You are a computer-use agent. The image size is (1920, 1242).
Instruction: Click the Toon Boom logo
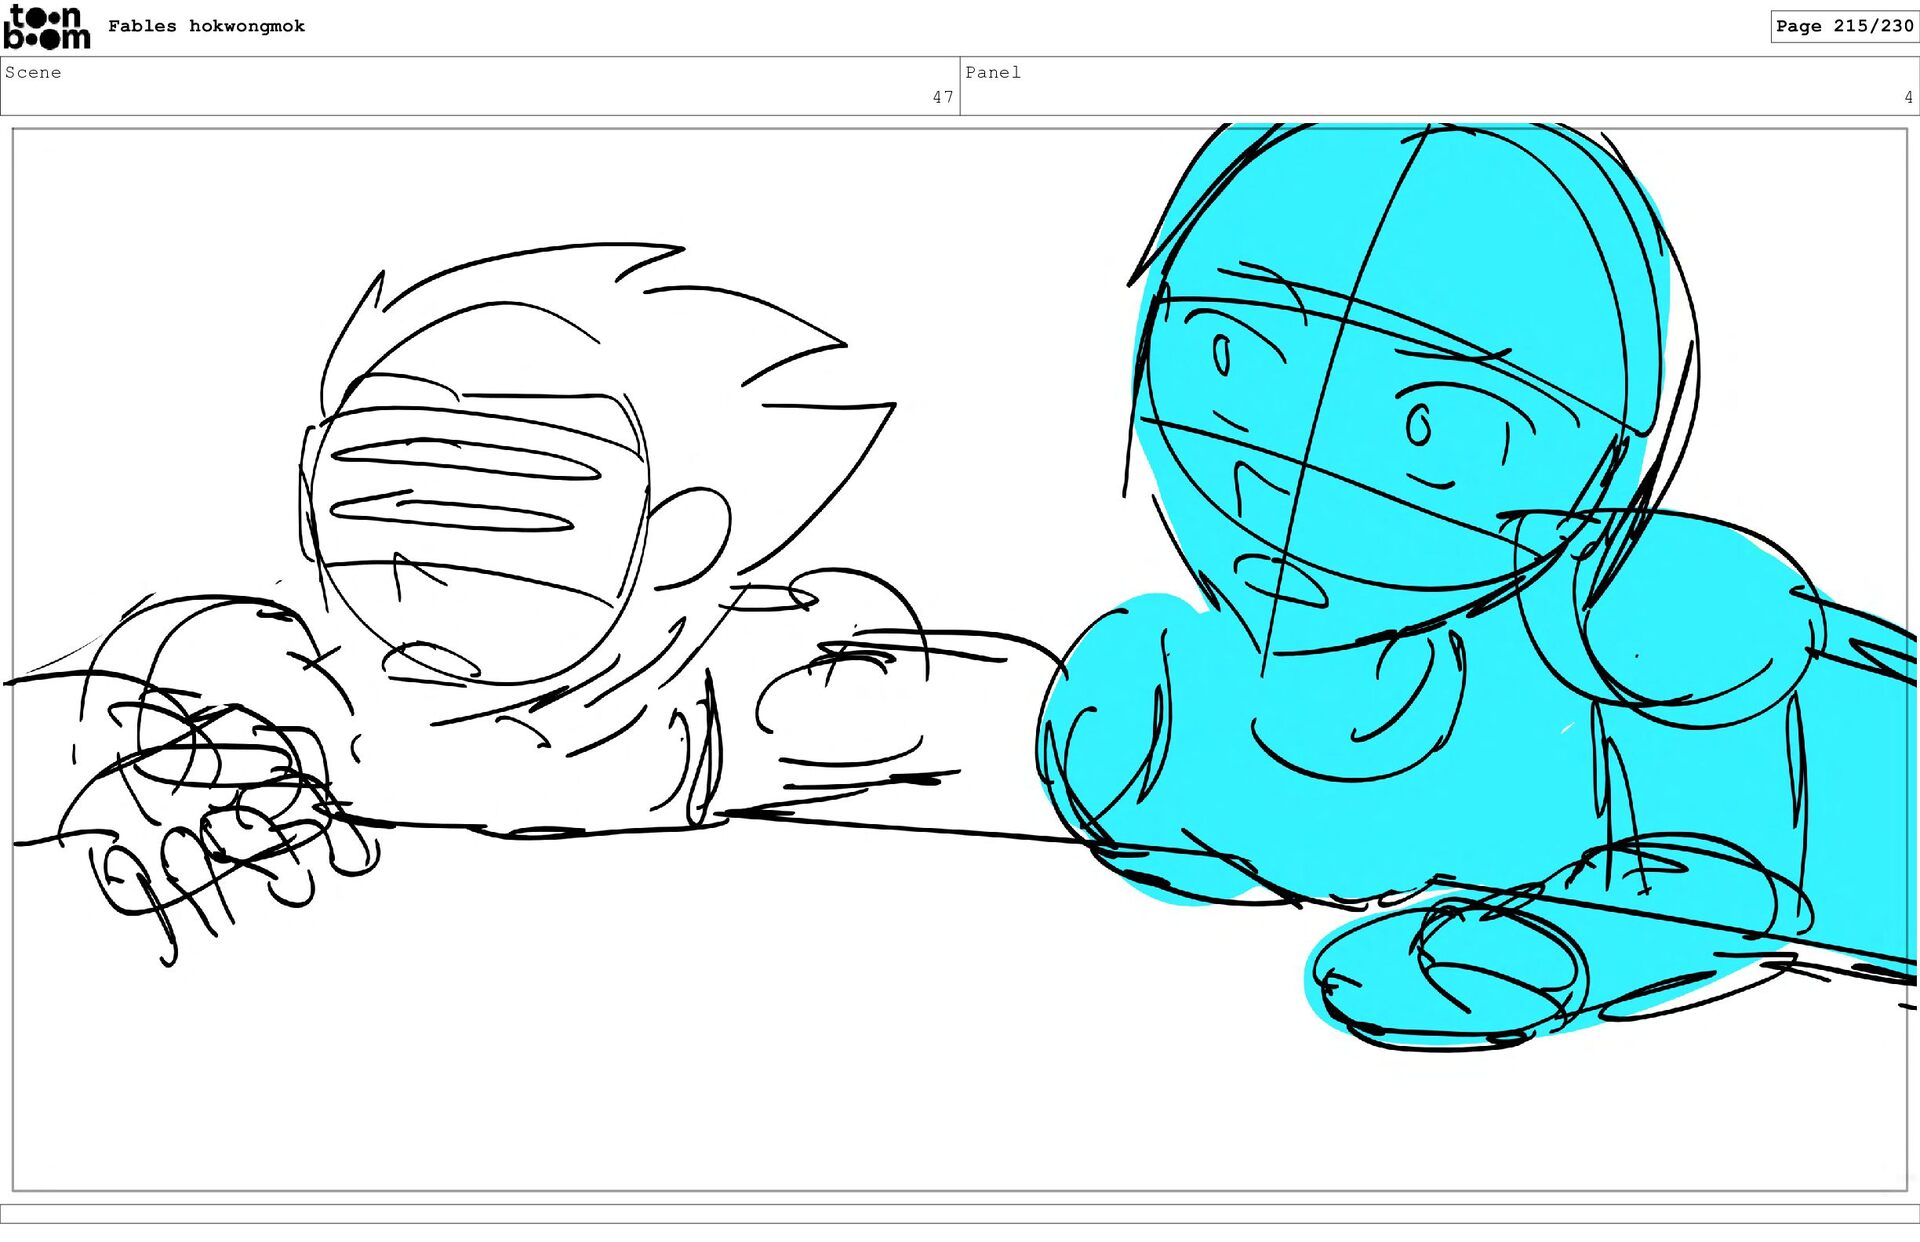[46, 27]
